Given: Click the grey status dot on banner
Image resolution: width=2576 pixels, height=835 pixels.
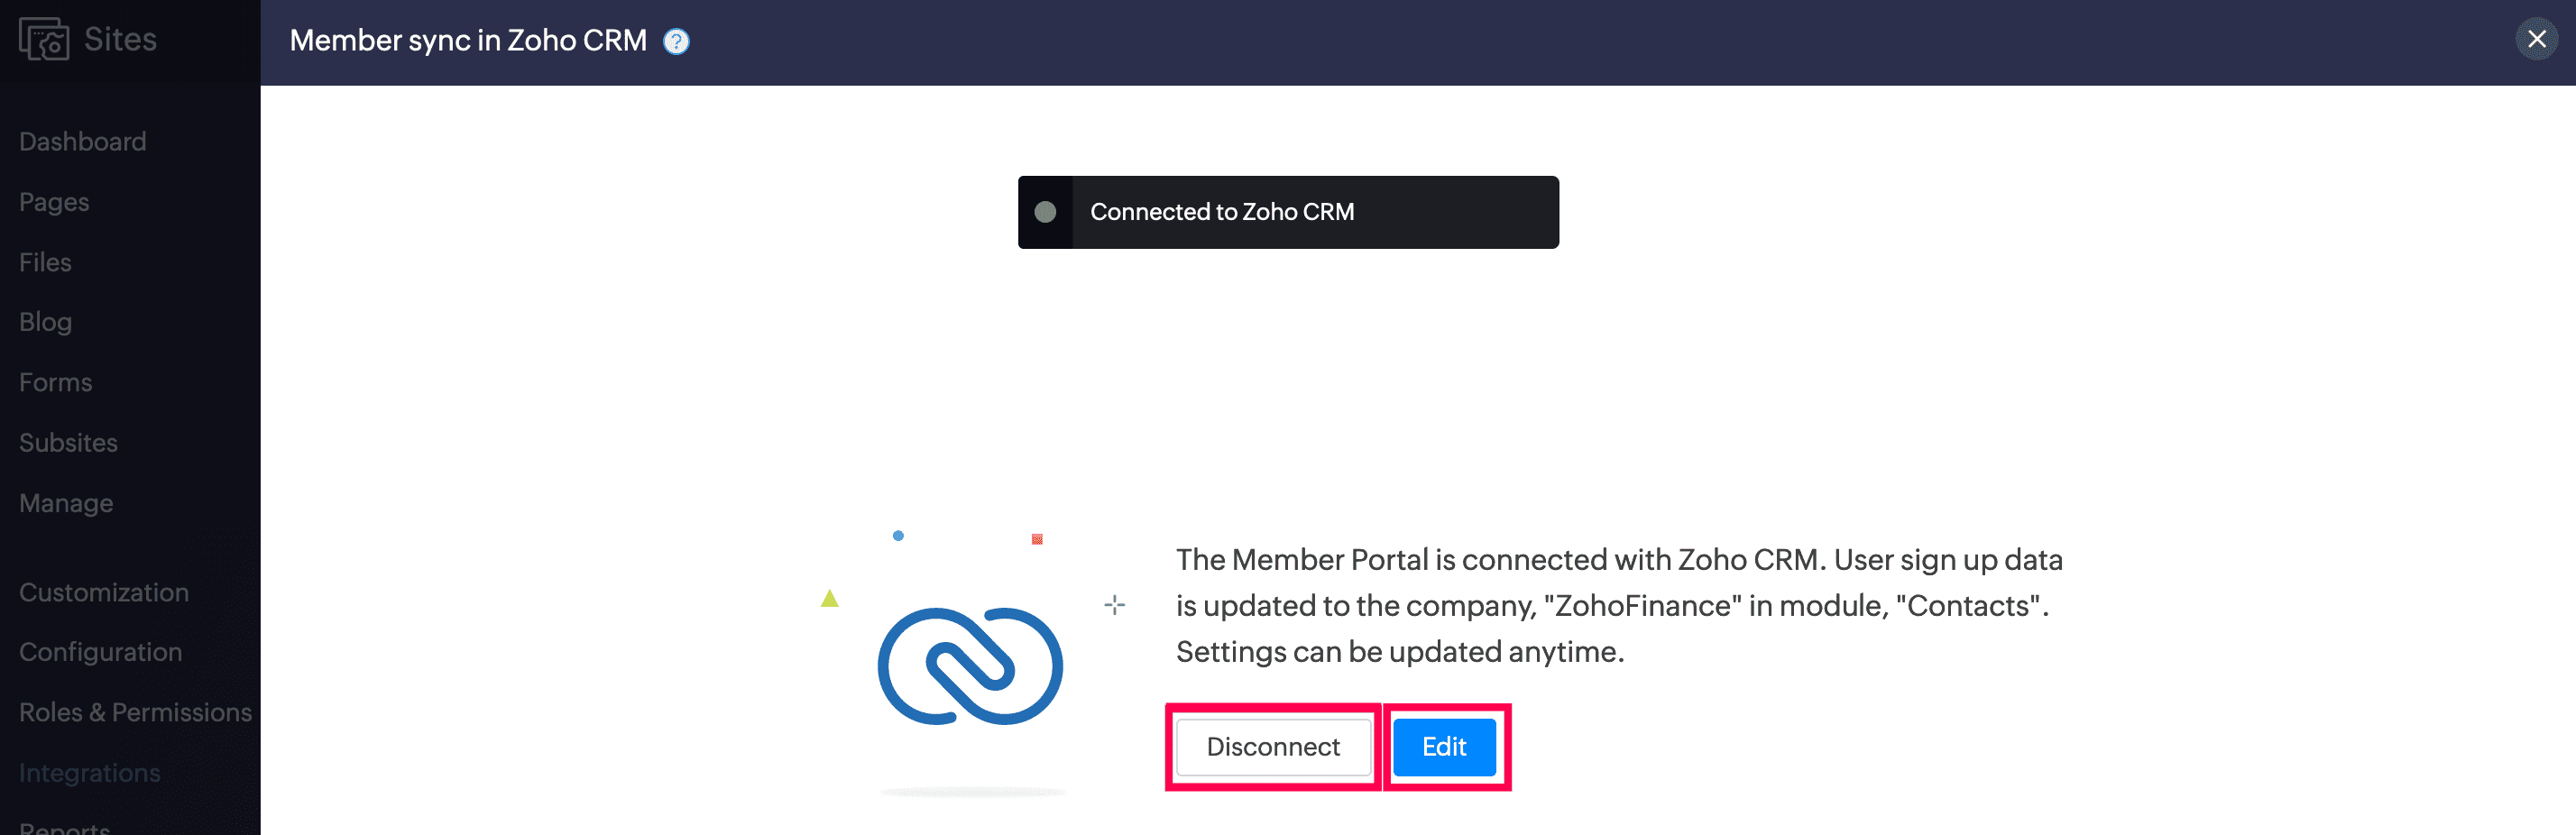Looking at the screenshot, I should tap(1045, 212).
